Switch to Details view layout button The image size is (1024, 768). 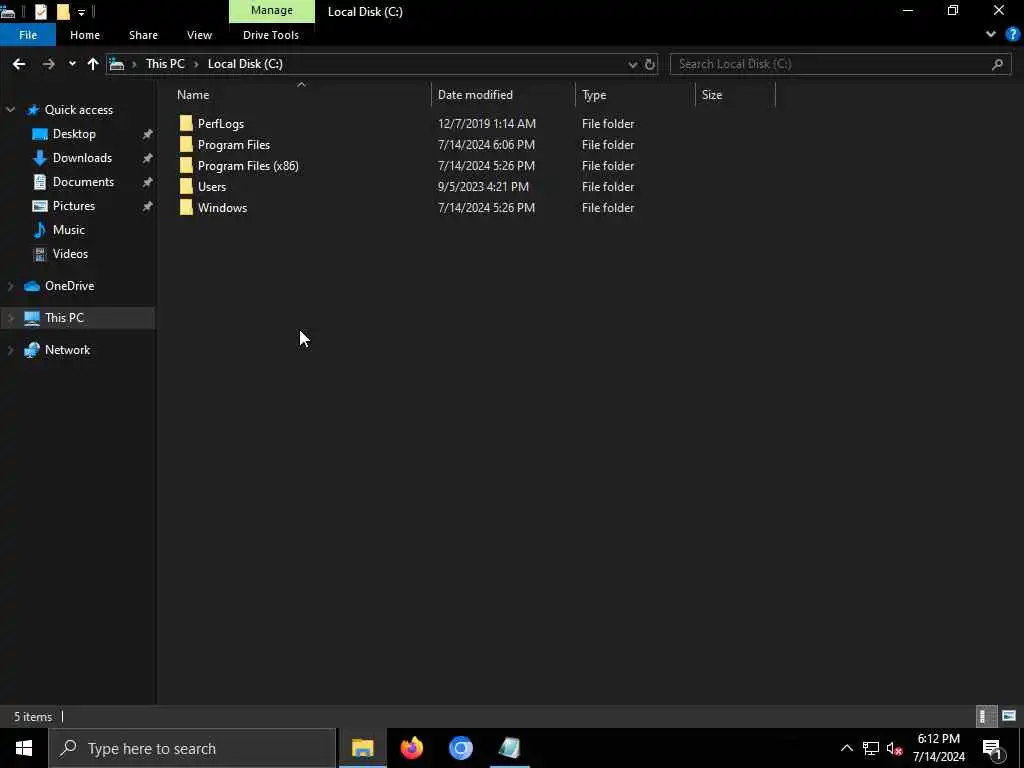pos(985,716)
